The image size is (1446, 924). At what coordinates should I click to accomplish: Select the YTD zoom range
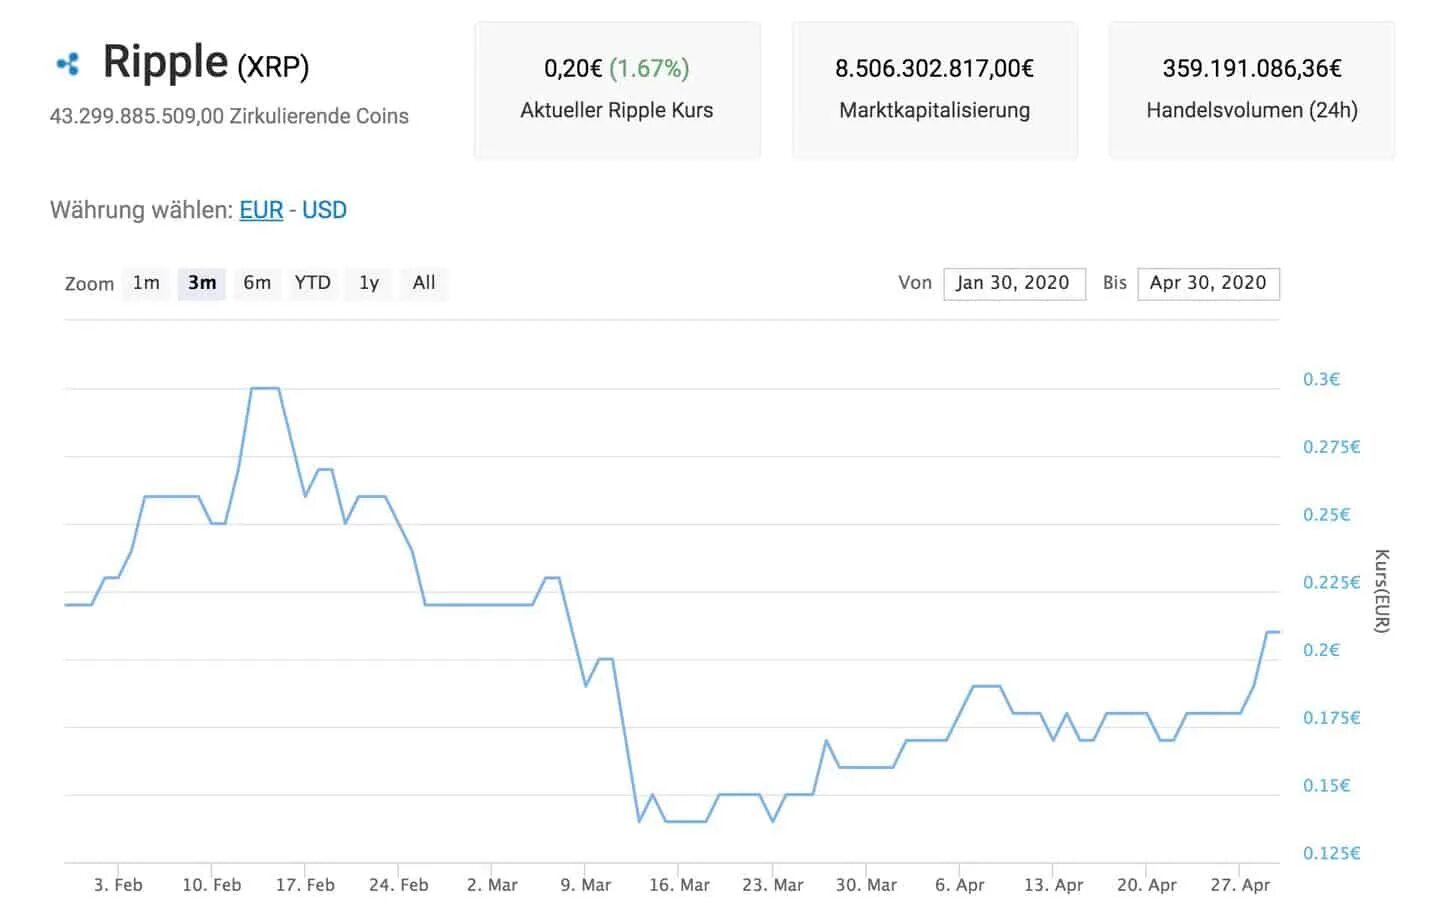pos(313,284)
